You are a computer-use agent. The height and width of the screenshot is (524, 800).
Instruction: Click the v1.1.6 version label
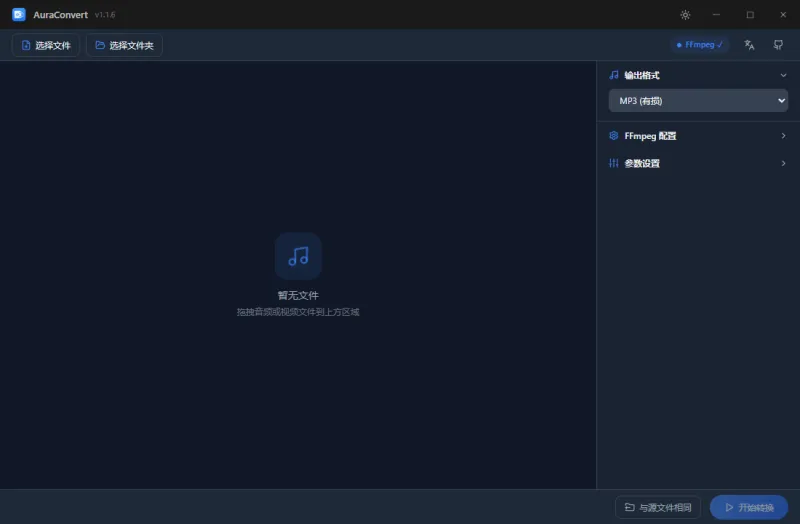coord(105,15)
